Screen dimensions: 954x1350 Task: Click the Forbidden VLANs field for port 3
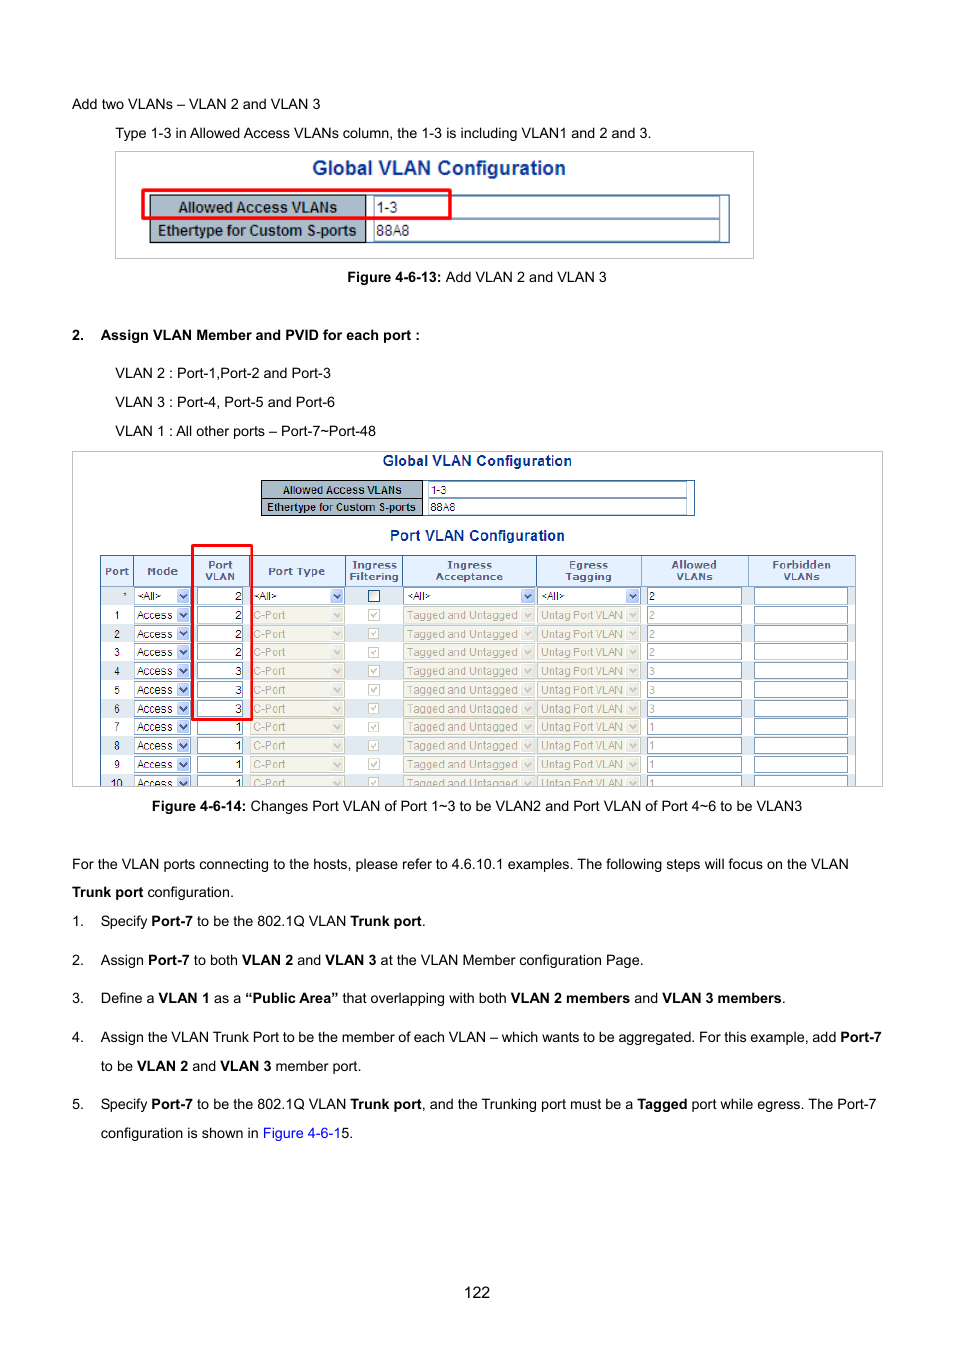coord(801,652)
